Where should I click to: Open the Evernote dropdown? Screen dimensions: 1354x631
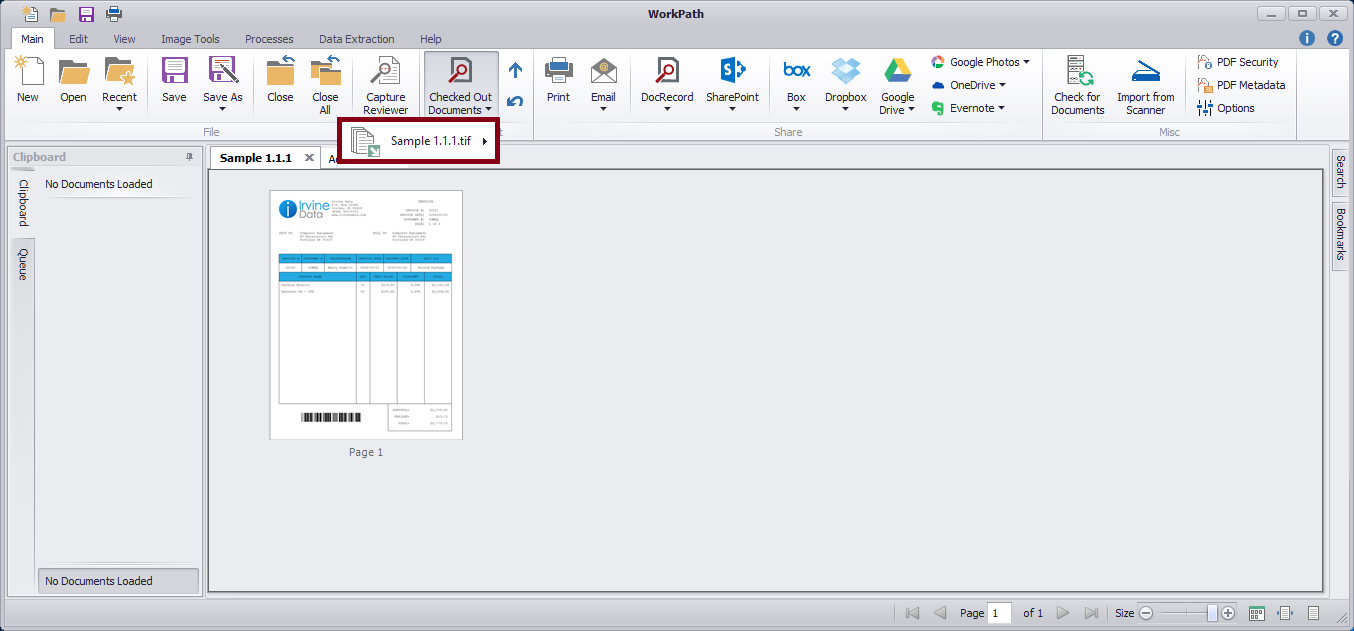tap(1001, 108)
